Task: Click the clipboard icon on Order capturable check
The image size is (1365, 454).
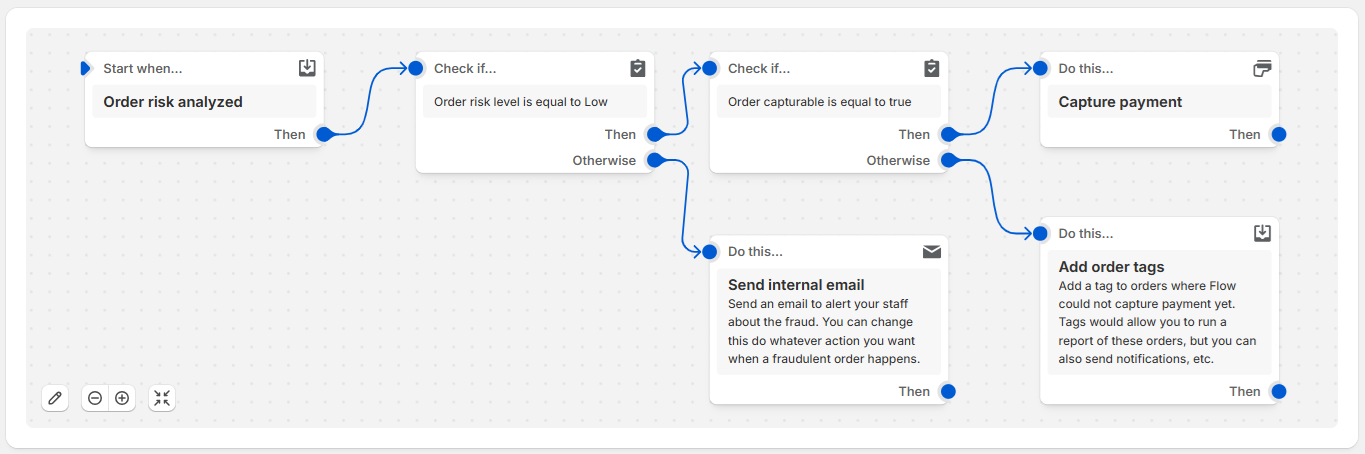Action: [932, 68]
